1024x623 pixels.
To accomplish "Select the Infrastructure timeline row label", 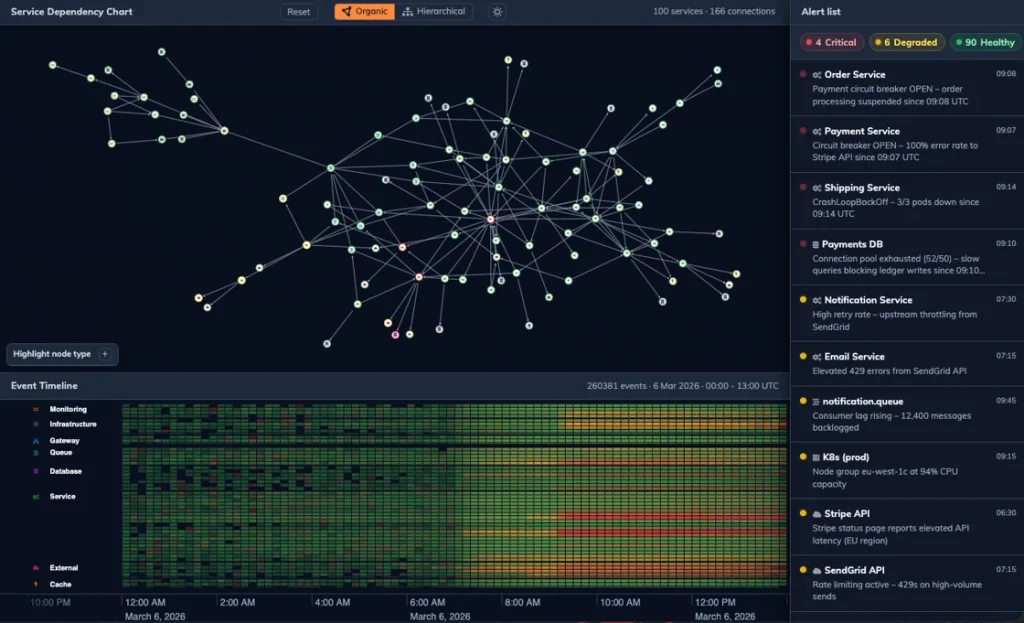I will [73, 424].
